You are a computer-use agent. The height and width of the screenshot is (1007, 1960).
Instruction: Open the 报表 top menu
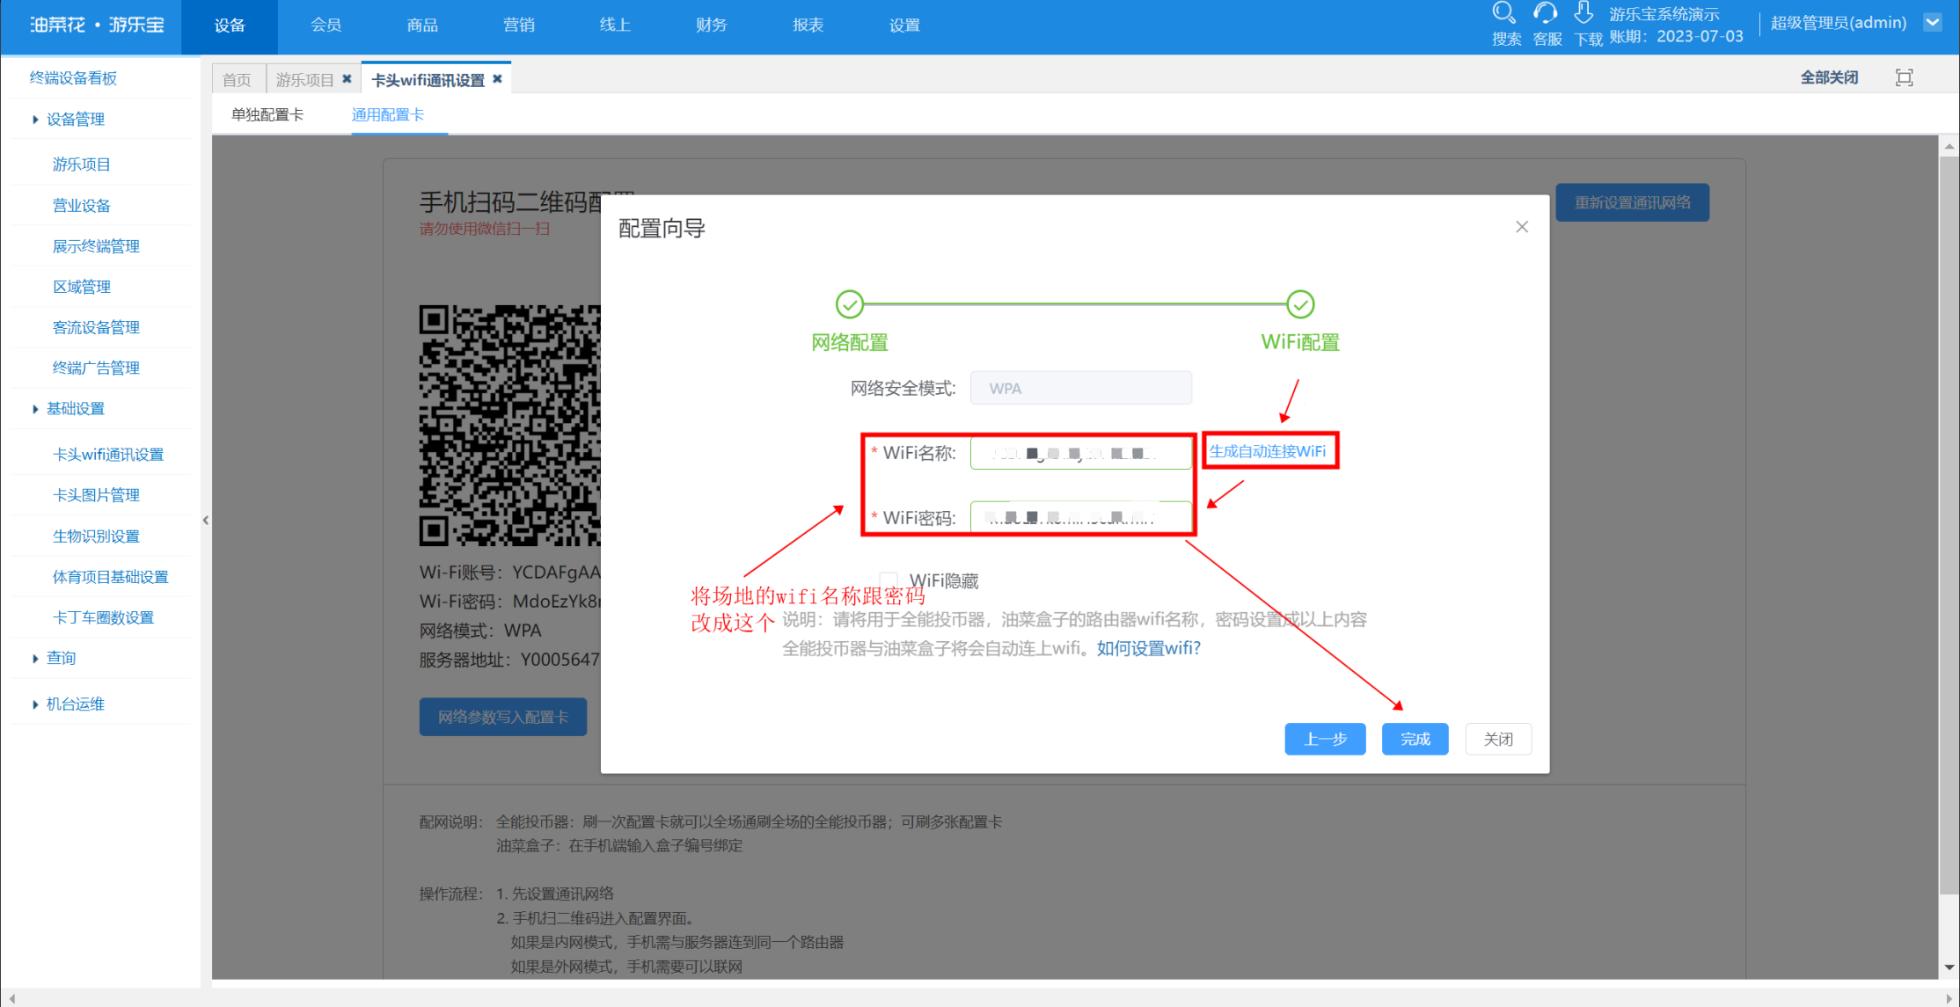pyautogui.click(x=808, y=25)
